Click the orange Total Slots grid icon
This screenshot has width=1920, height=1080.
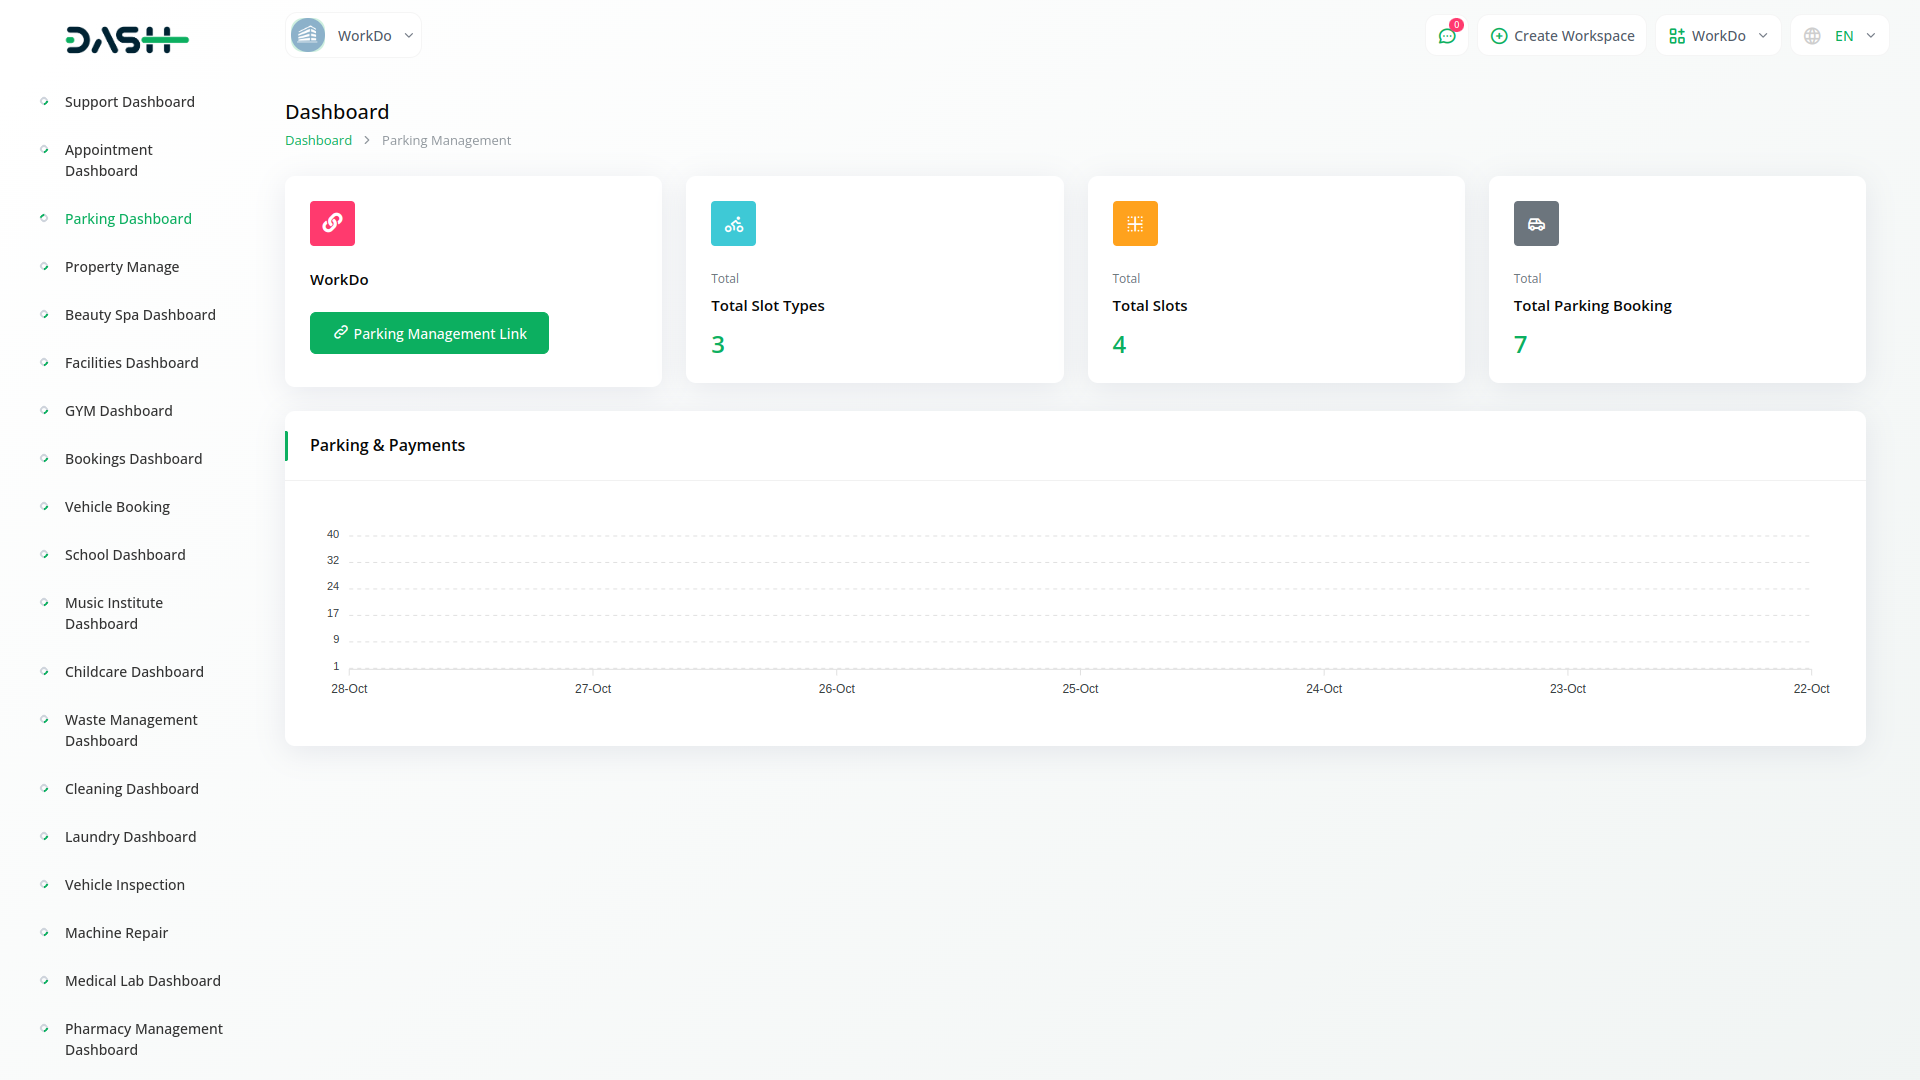[1134, 223]
